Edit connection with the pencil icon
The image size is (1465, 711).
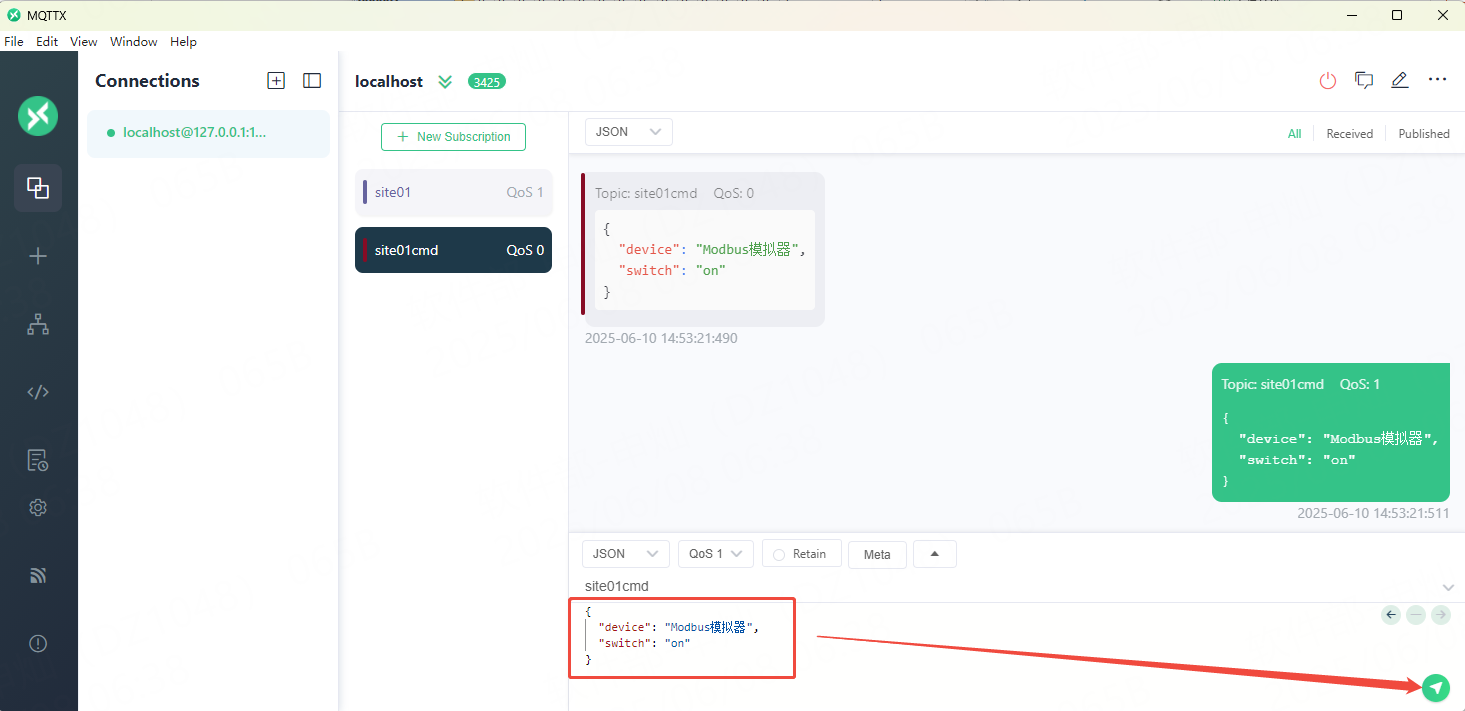(1399, 81)
